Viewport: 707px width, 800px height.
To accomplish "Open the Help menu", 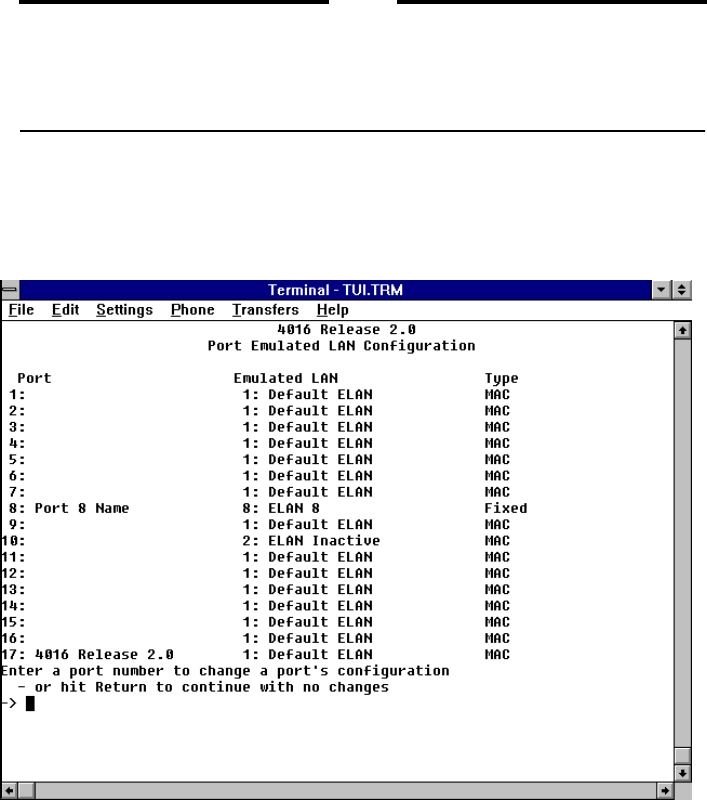I will 332,310.
